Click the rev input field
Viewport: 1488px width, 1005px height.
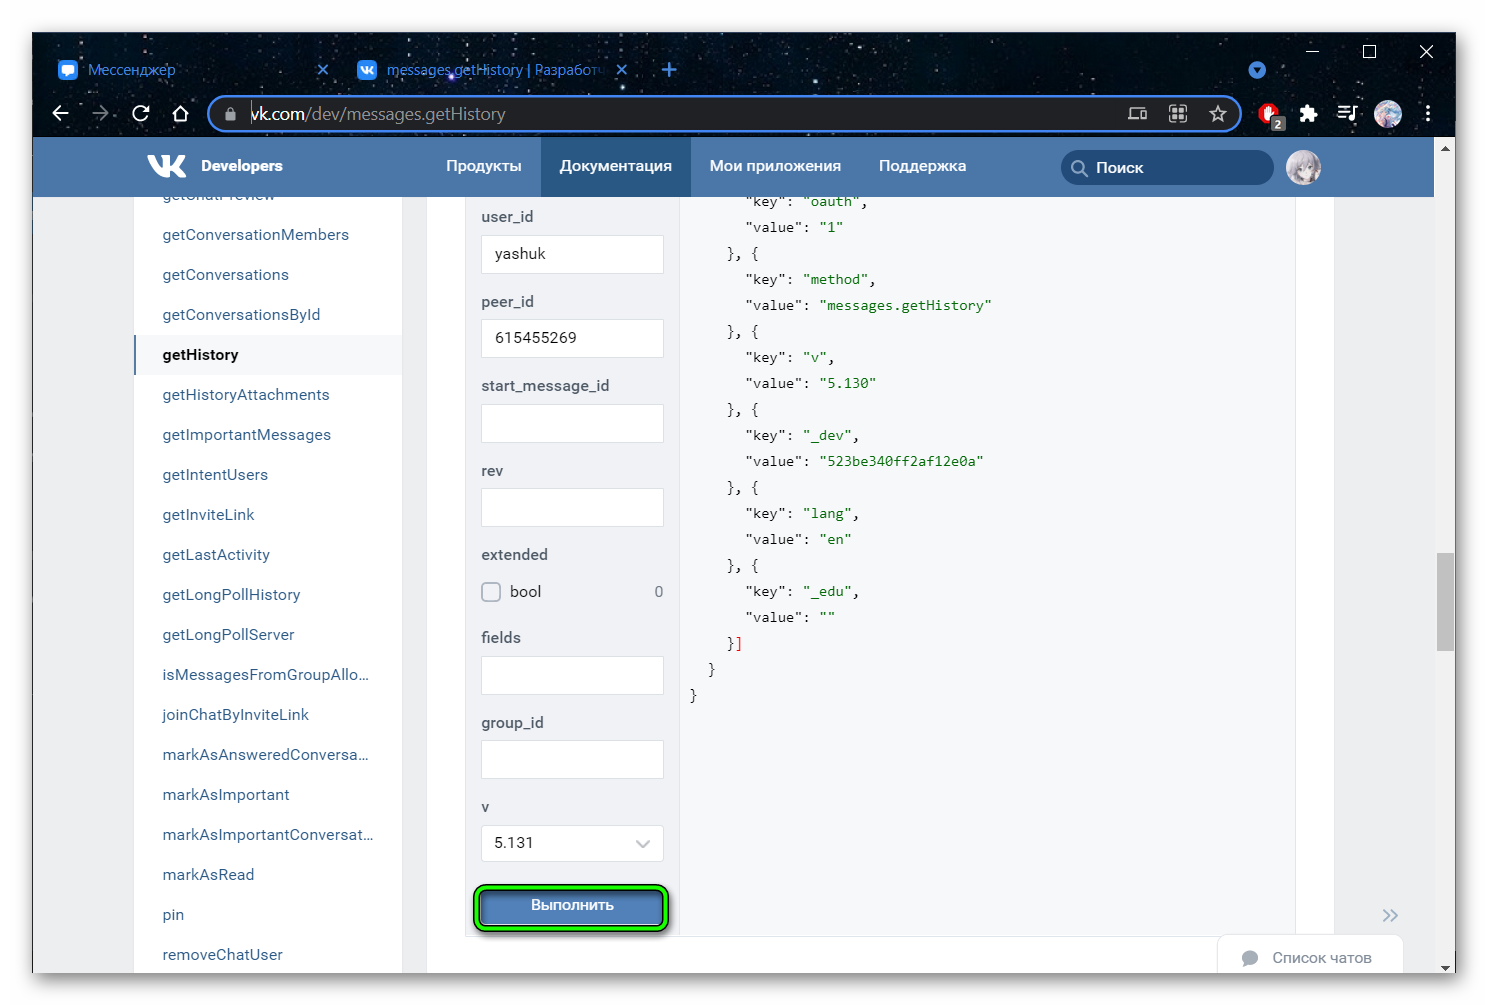pyautogui.click(x=572, y=507)
